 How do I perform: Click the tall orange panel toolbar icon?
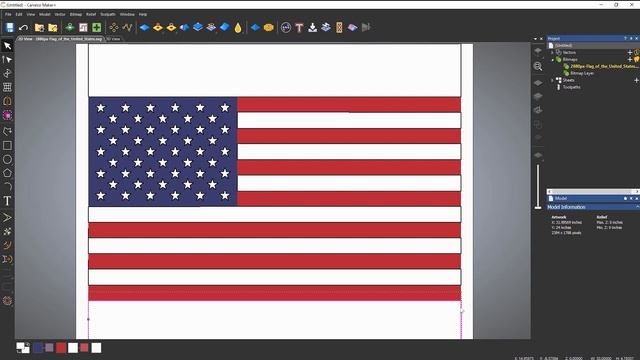click(x=339, y=27)
